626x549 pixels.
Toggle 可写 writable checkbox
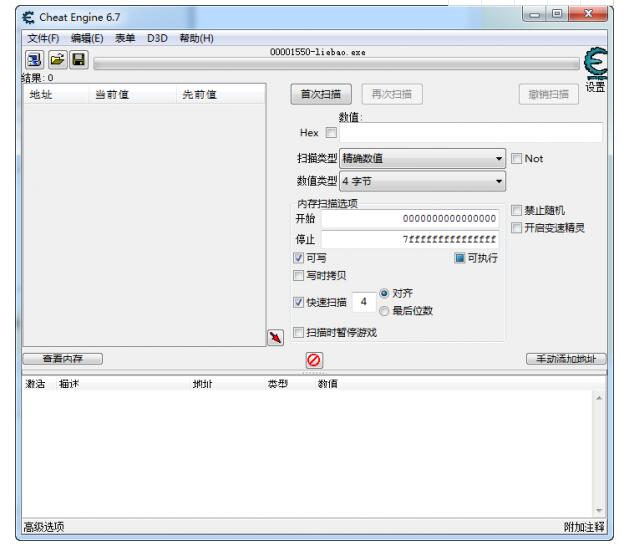coord(298,258)
